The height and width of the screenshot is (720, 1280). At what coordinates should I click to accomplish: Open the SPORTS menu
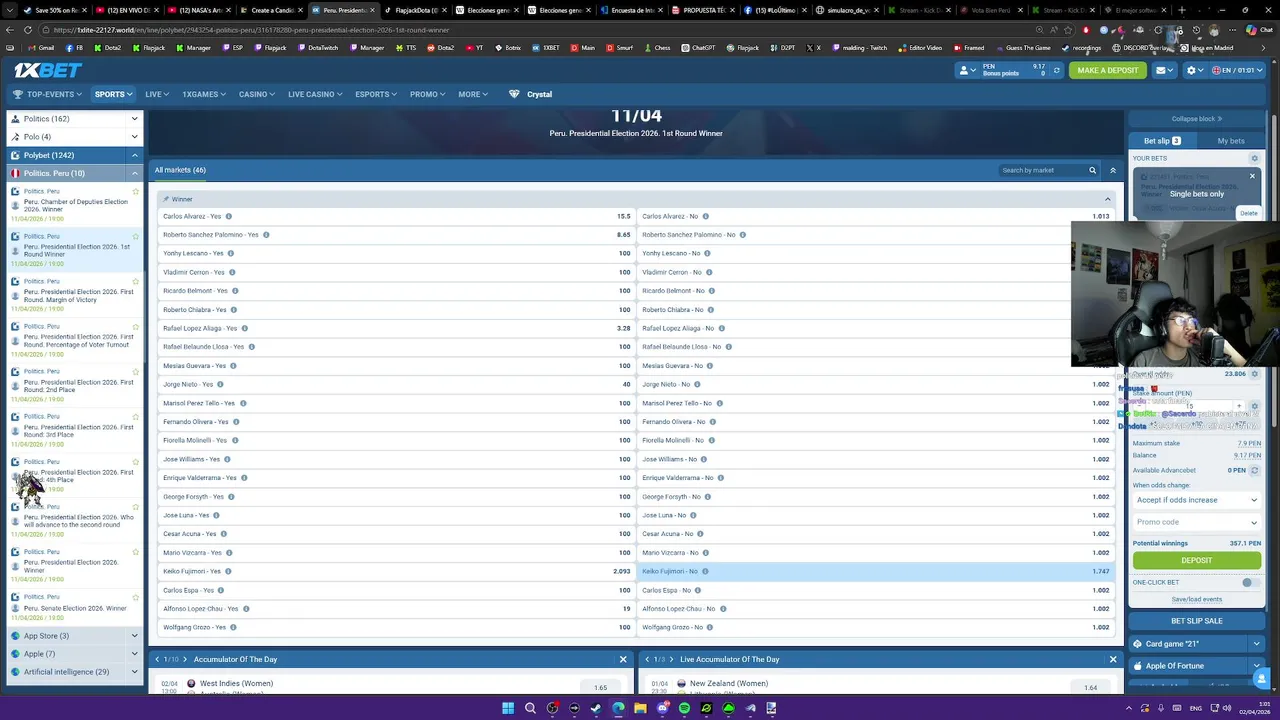[114, 94]
